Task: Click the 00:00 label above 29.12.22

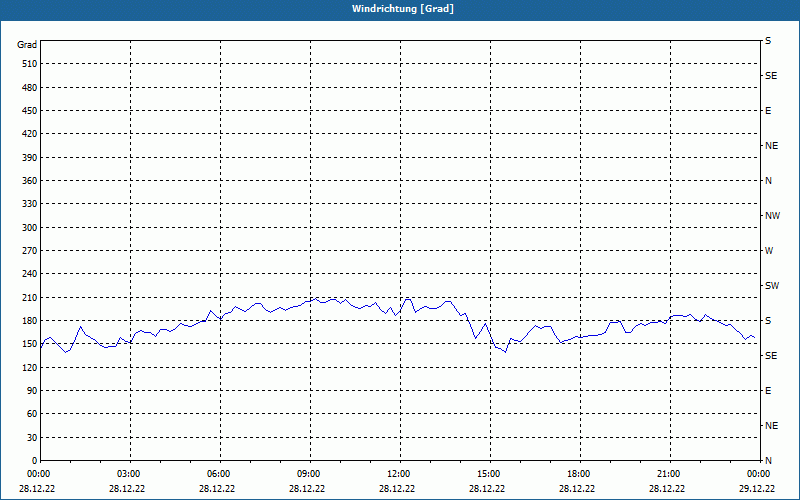Action: (758, 474)
